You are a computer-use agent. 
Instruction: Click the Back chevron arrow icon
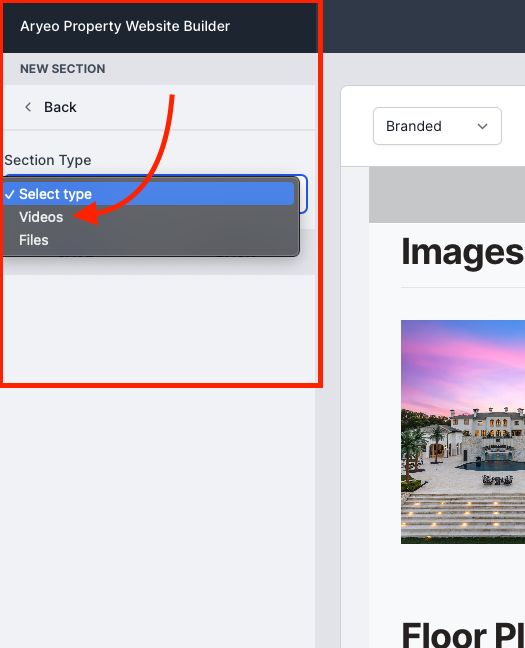point(28,107)
